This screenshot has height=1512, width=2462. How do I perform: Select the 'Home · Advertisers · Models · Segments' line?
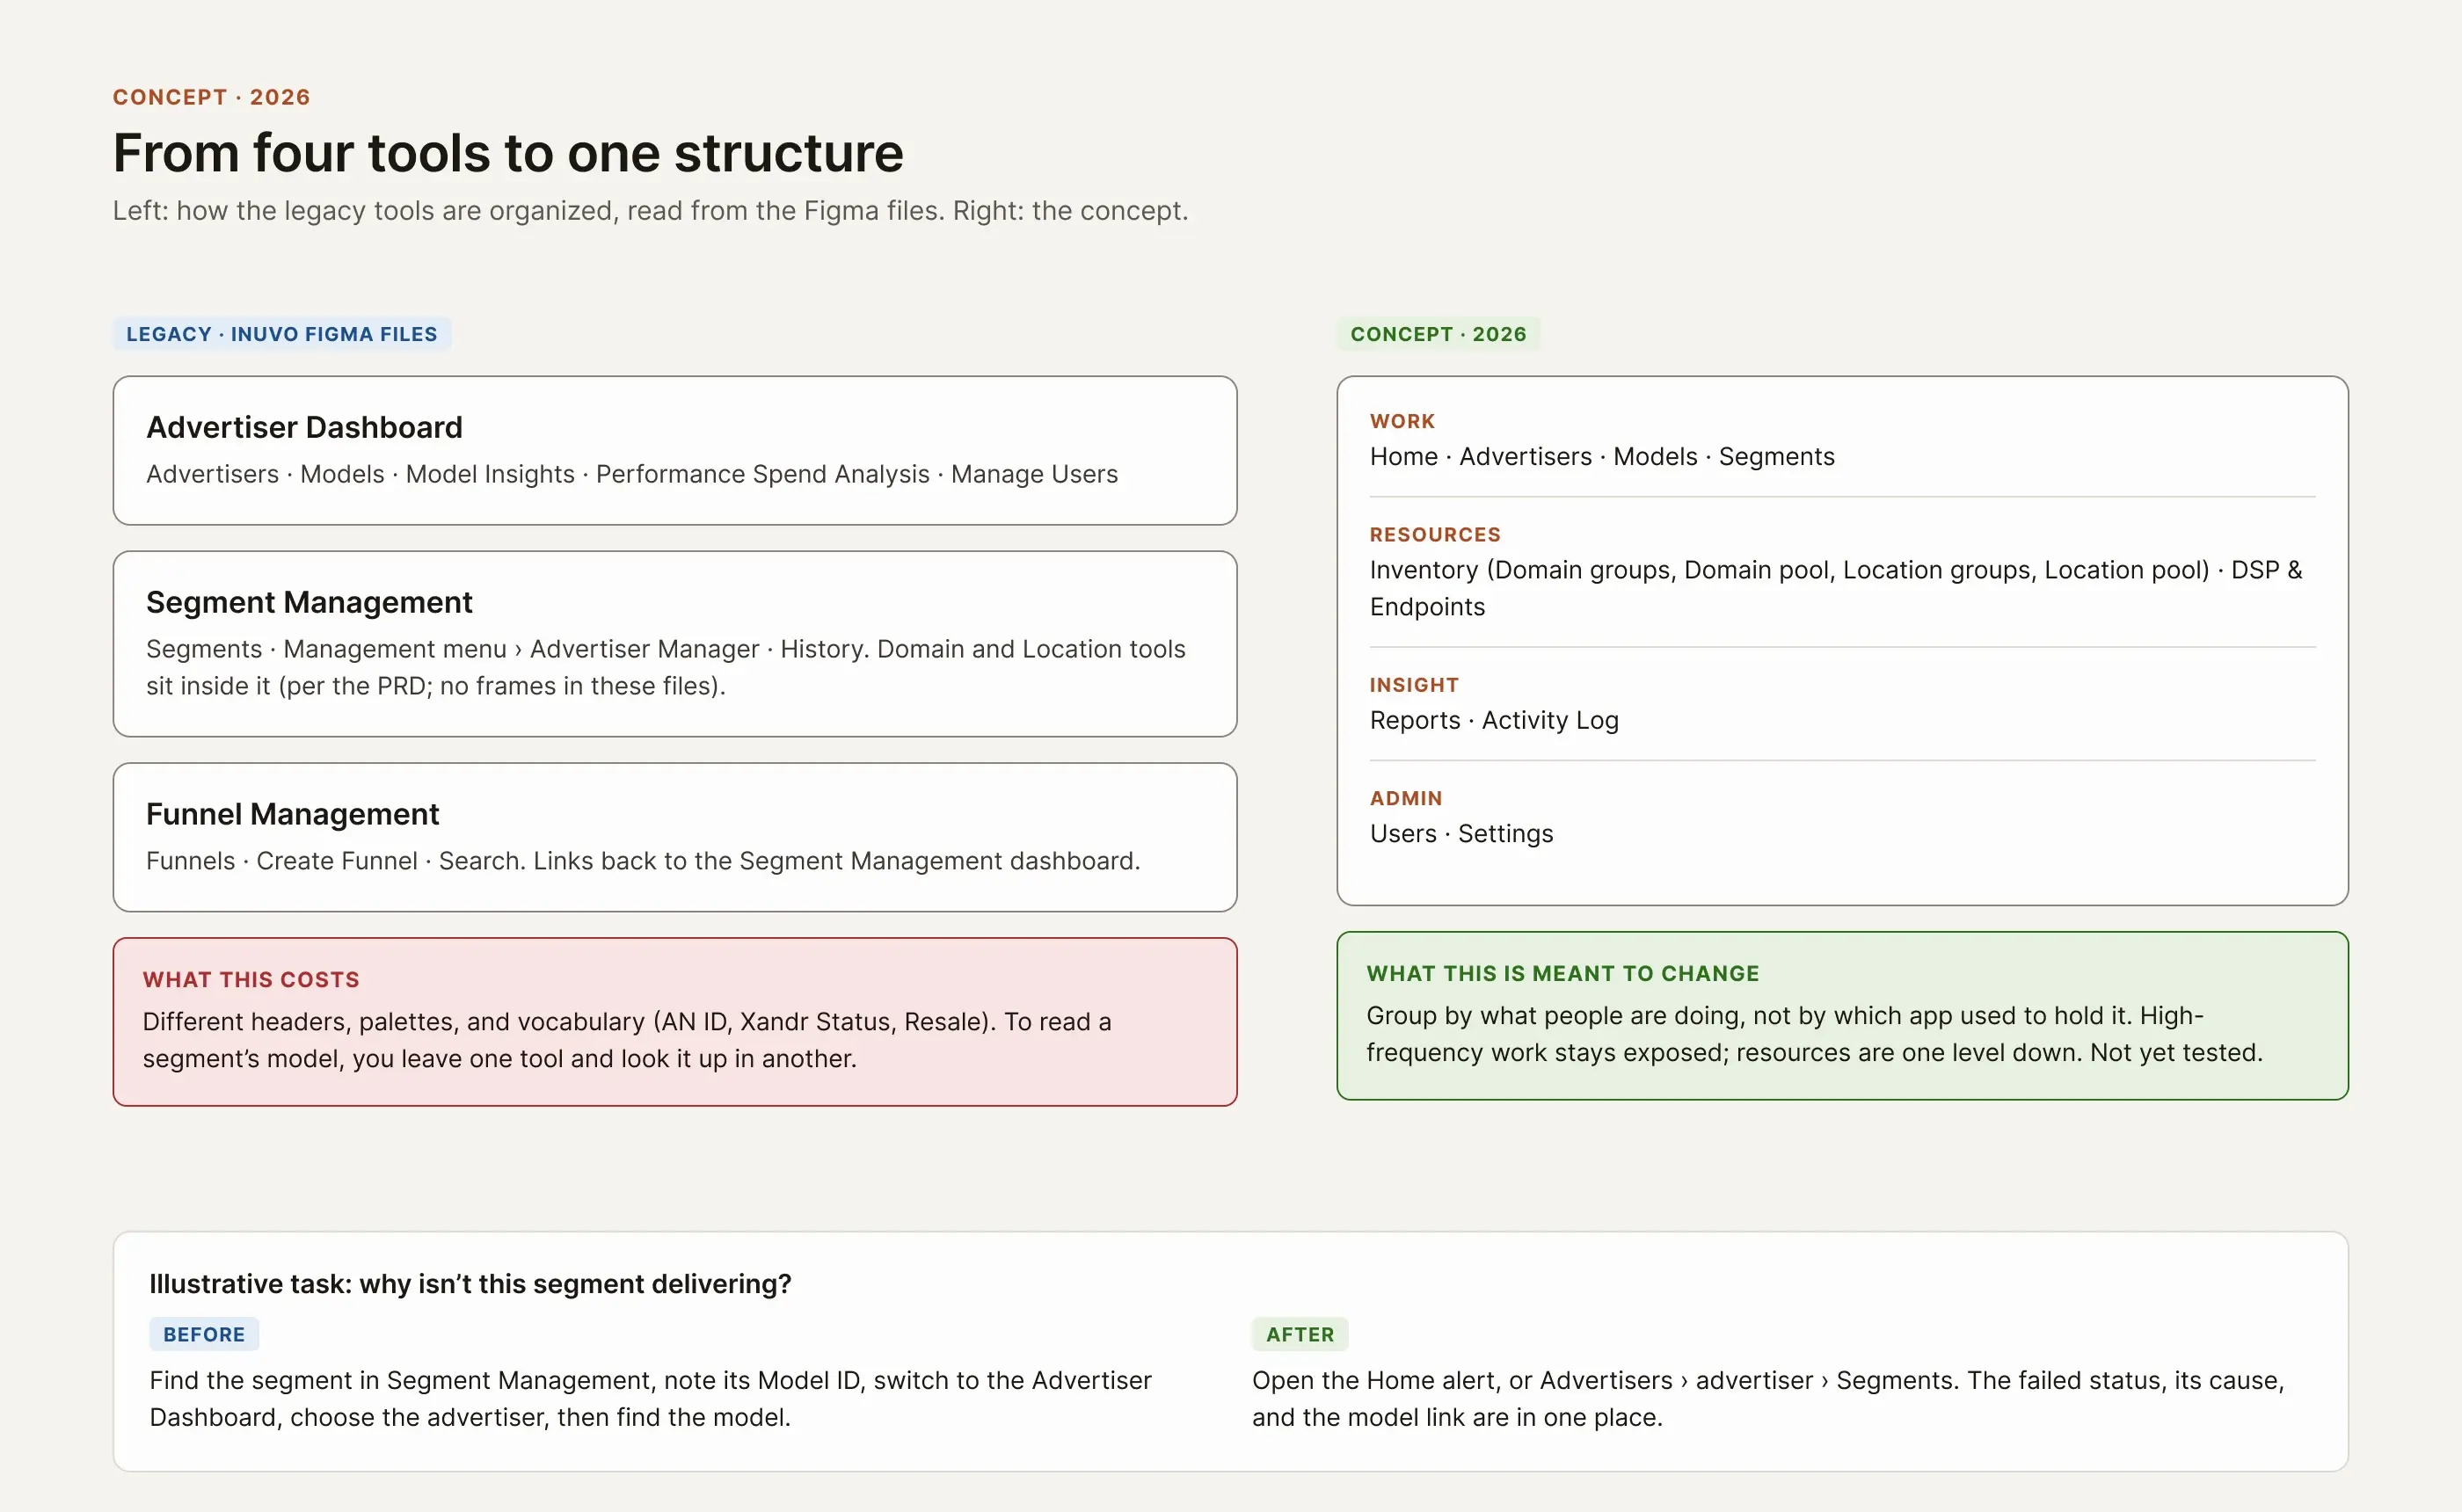[1602, 457]
